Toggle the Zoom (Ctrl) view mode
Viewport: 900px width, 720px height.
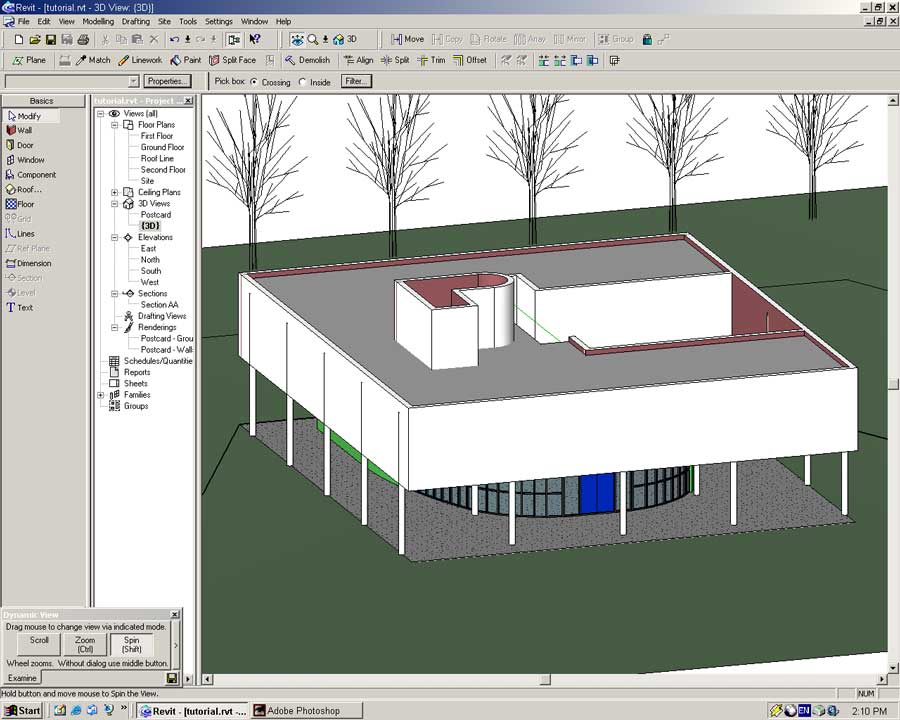click(85, 644)
